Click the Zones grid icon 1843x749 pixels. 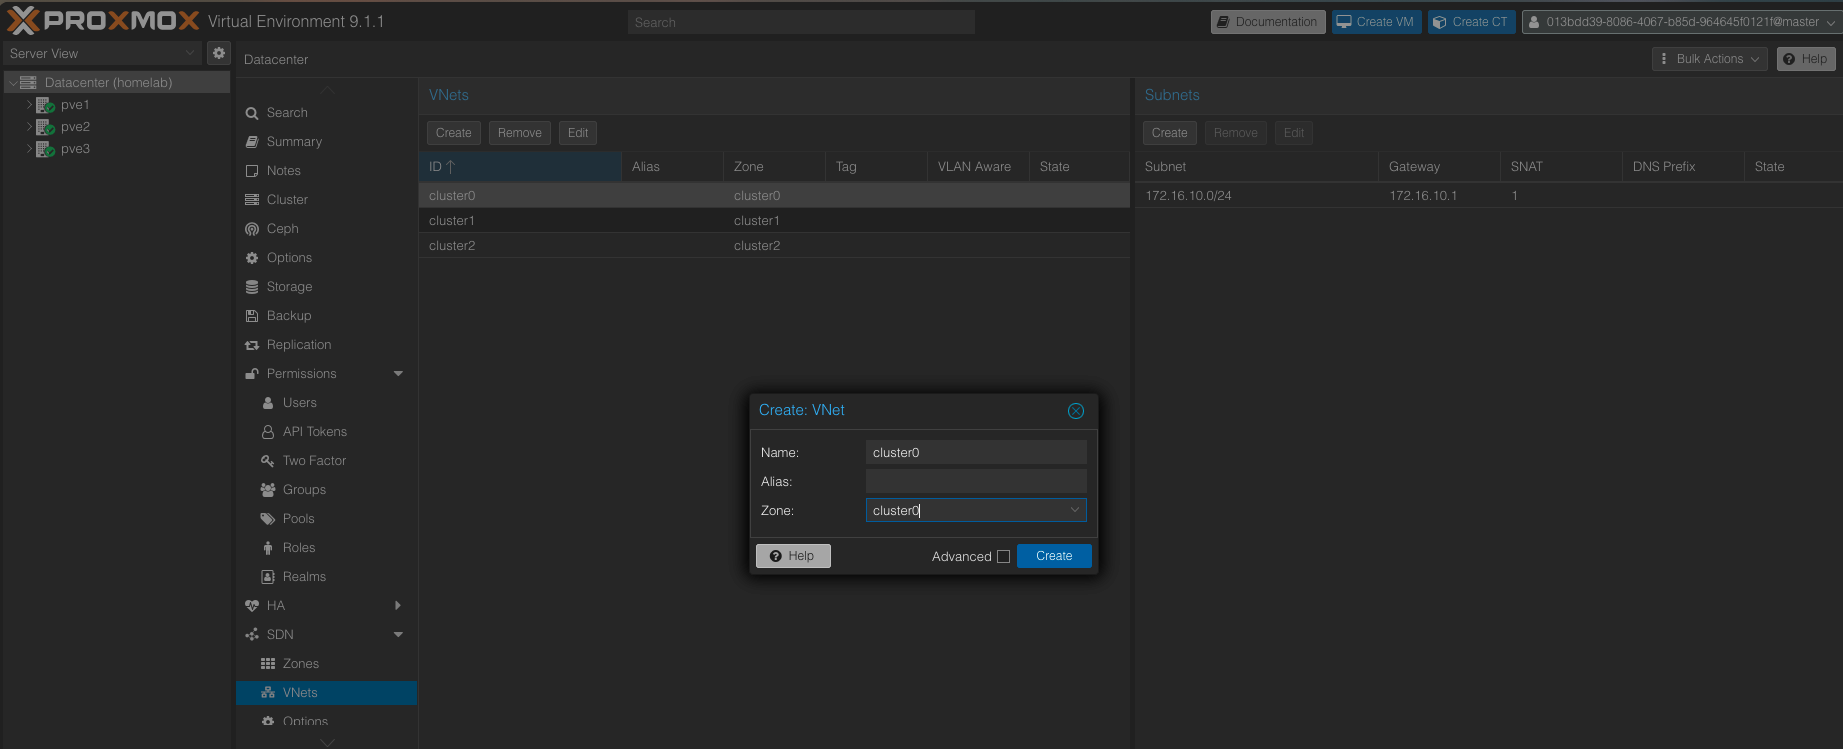tap(268, 664)
